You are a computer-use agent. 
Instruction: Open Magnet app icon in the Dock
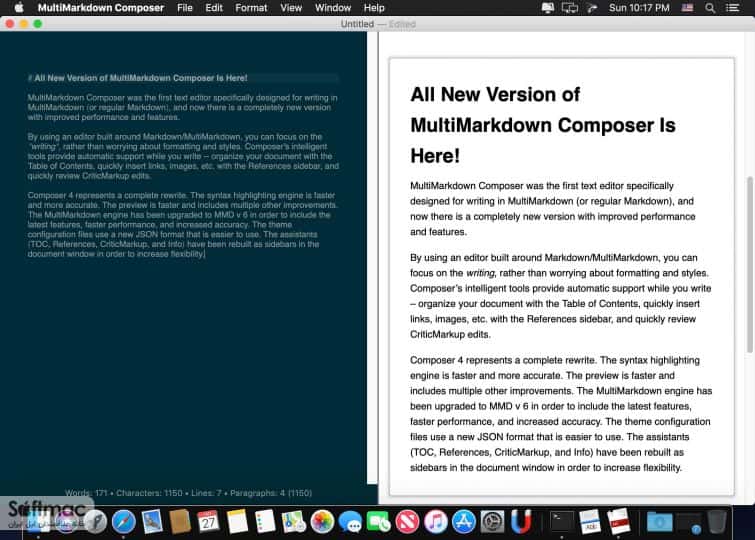tap(521, 522)
